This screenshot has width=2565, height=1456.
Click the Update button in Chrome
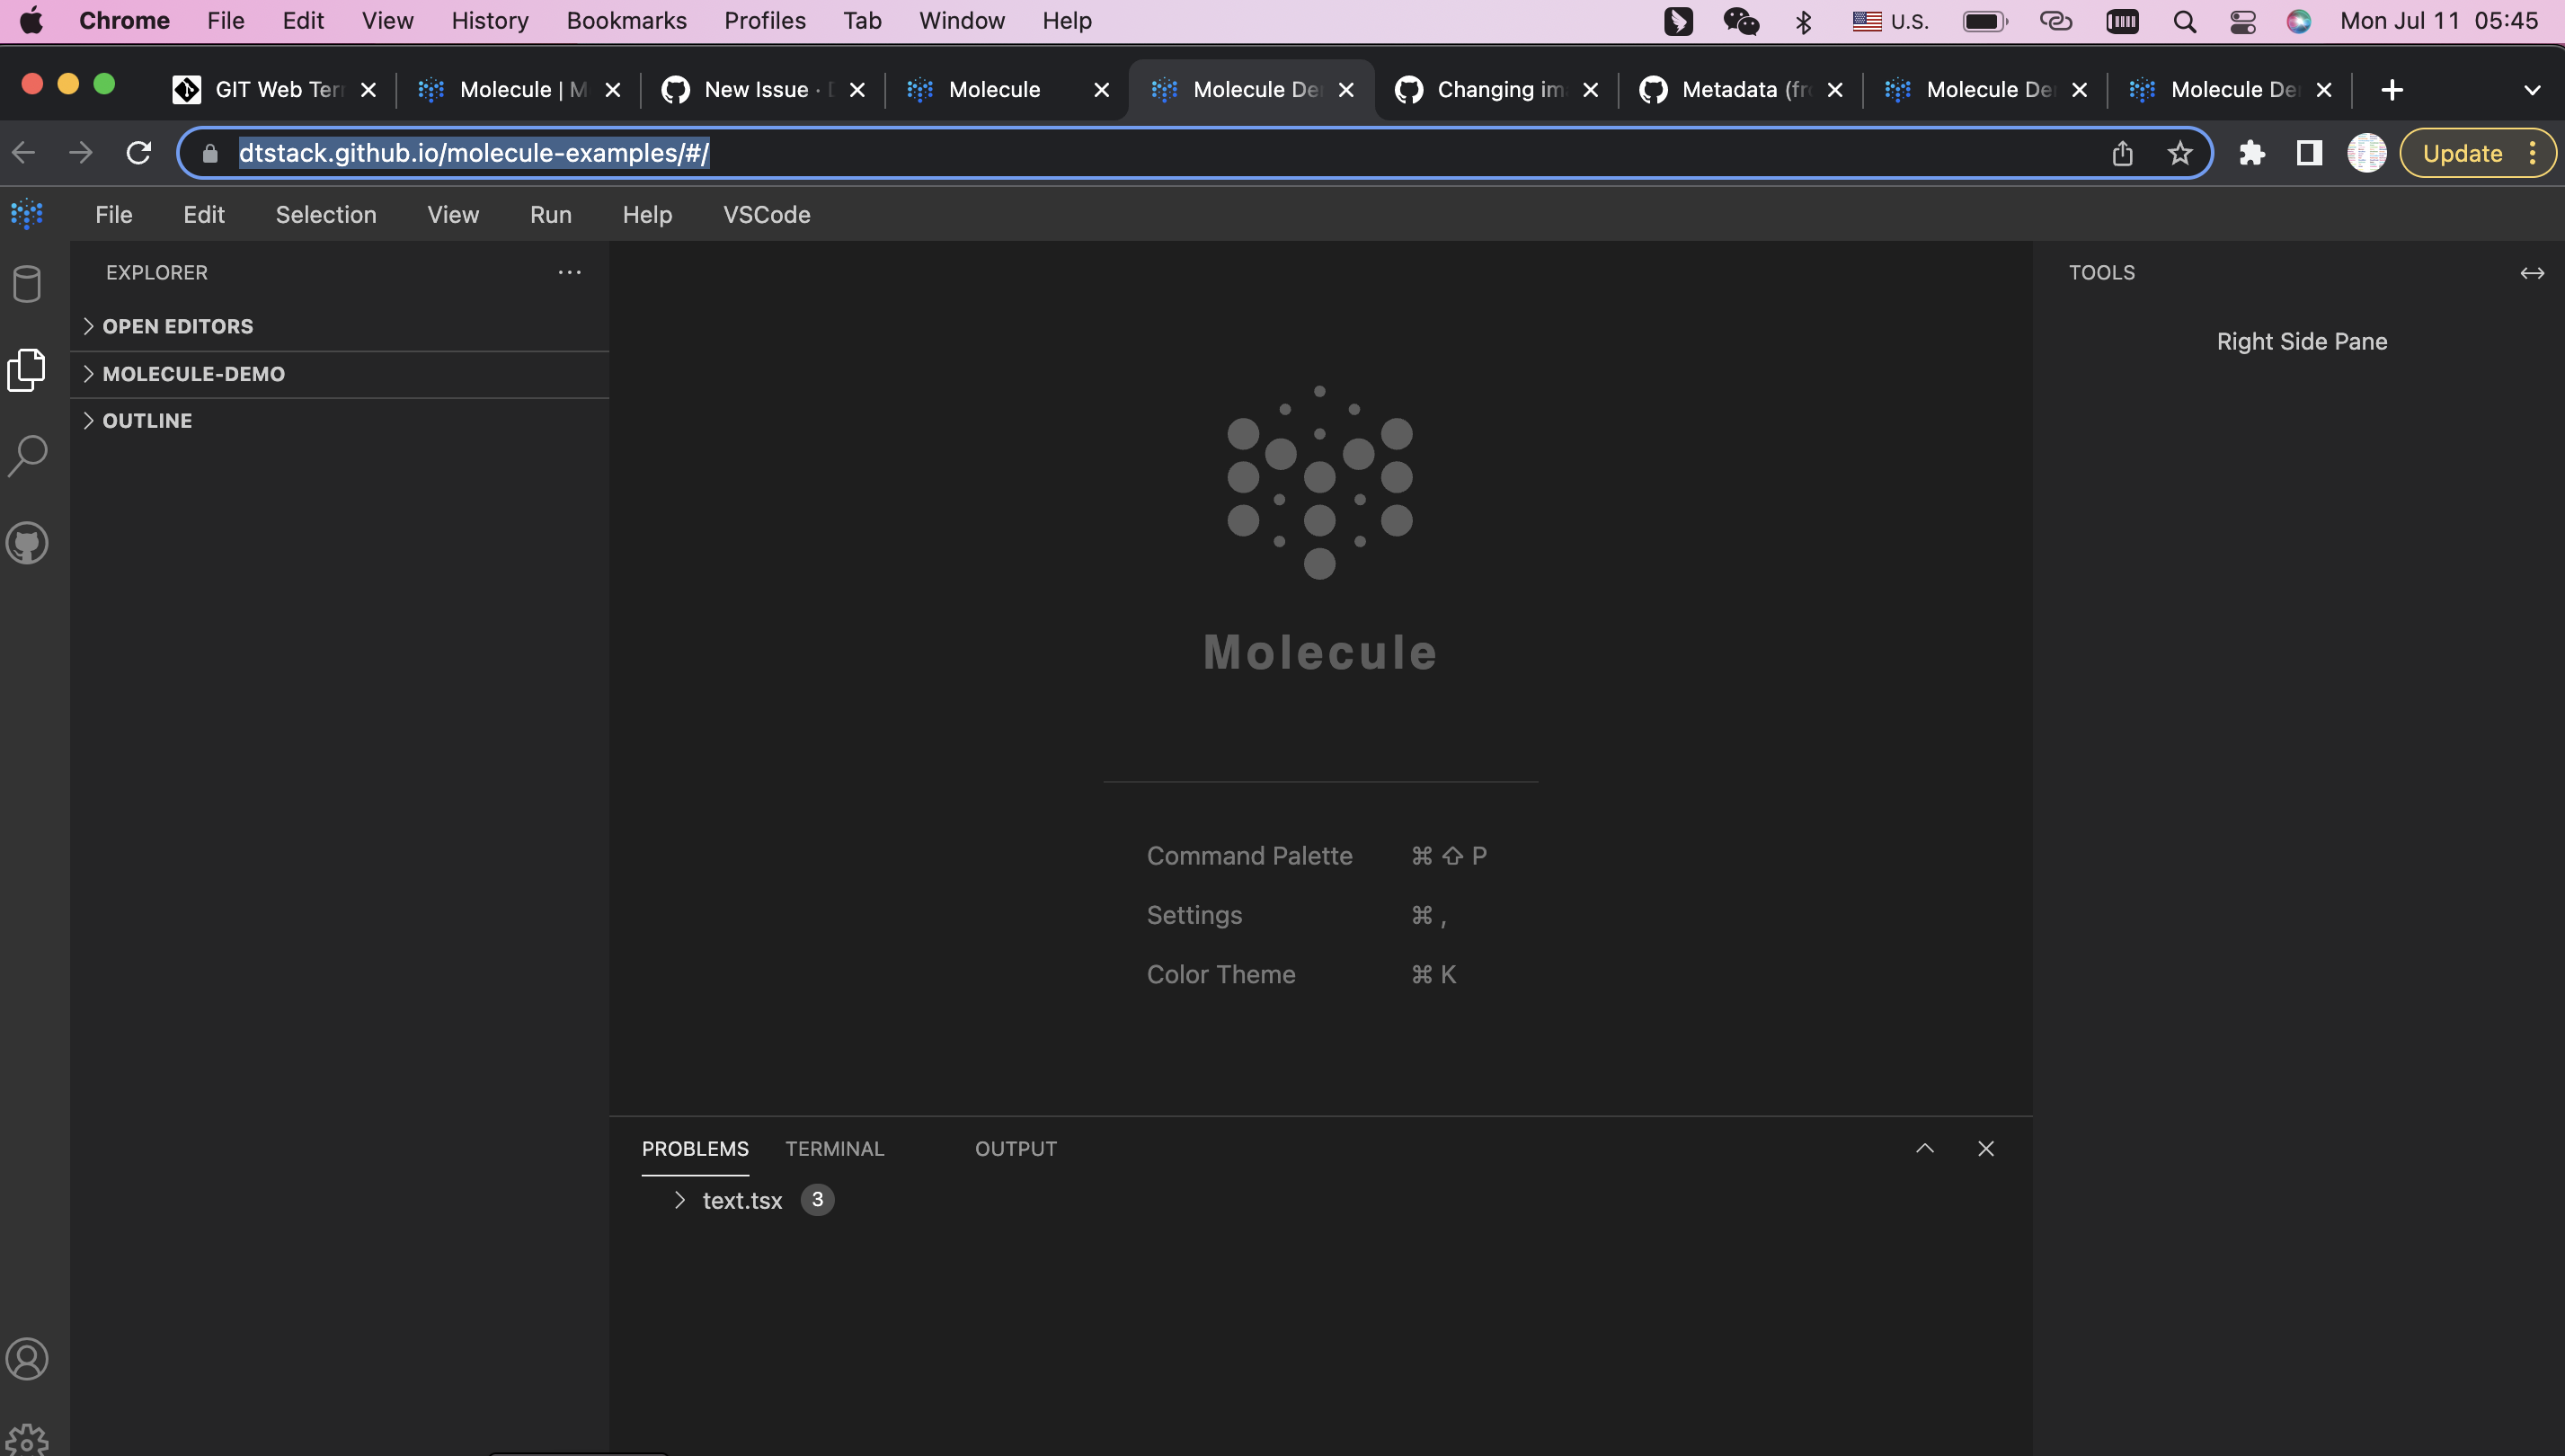pyautogui.click(x=2462, y=152)
